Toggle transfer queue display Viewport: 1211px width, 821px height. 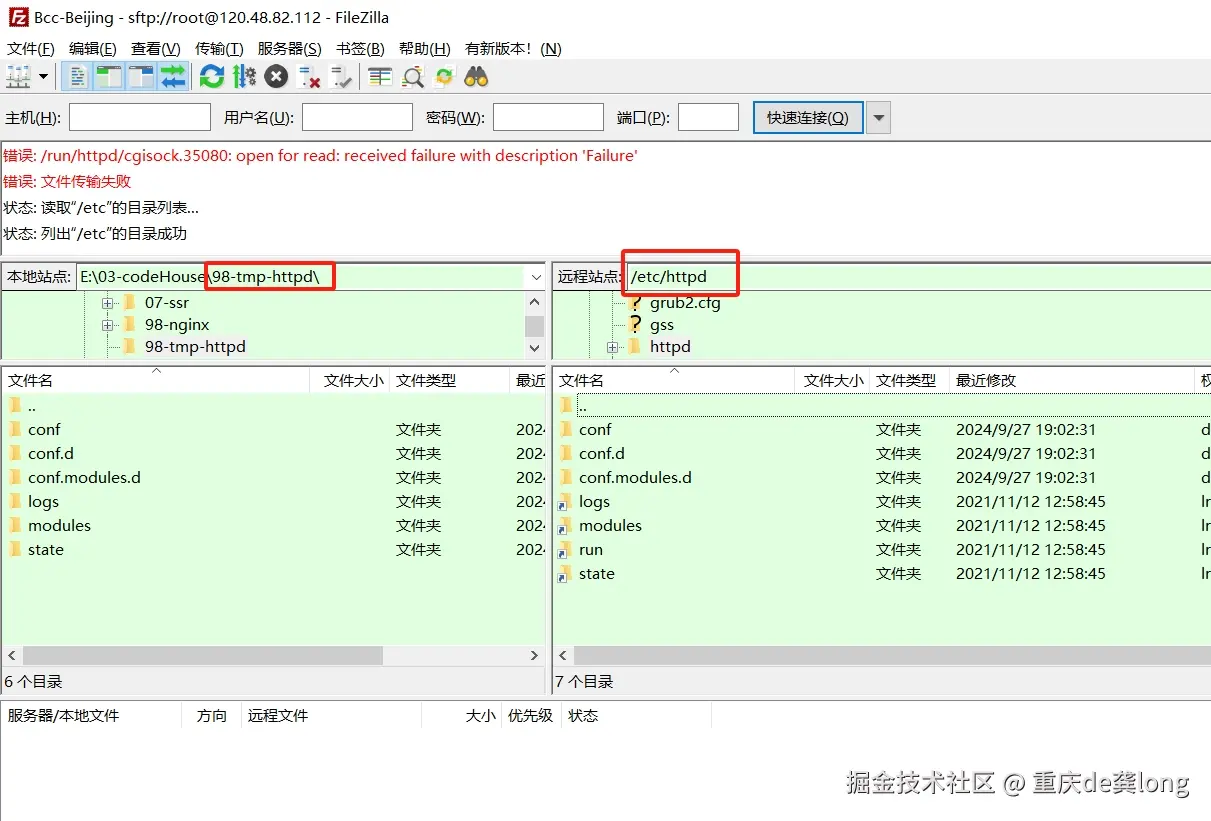point(173,76)
